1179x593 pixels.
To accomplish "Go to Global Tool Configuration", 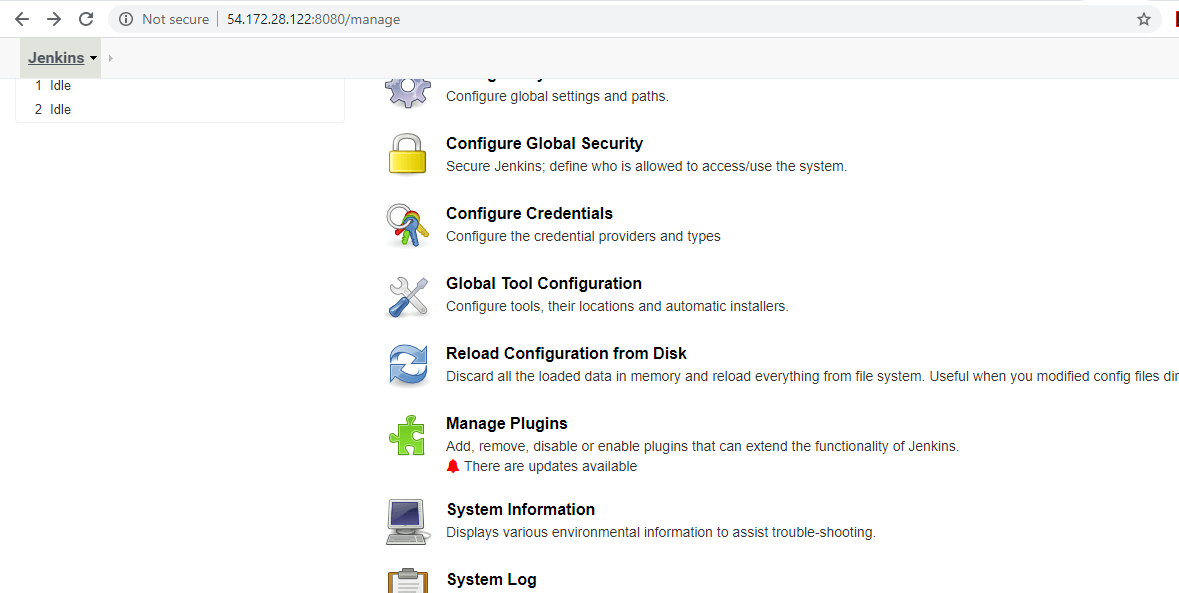I will click(x=544, y=283).
